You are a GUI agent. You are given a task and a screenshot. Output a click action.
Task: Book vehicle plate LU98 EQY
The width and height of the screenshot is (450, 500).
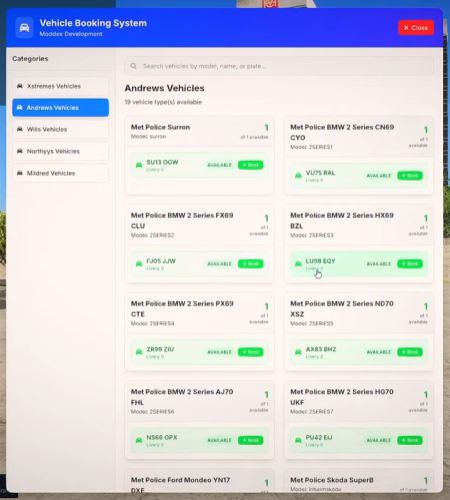410,264
